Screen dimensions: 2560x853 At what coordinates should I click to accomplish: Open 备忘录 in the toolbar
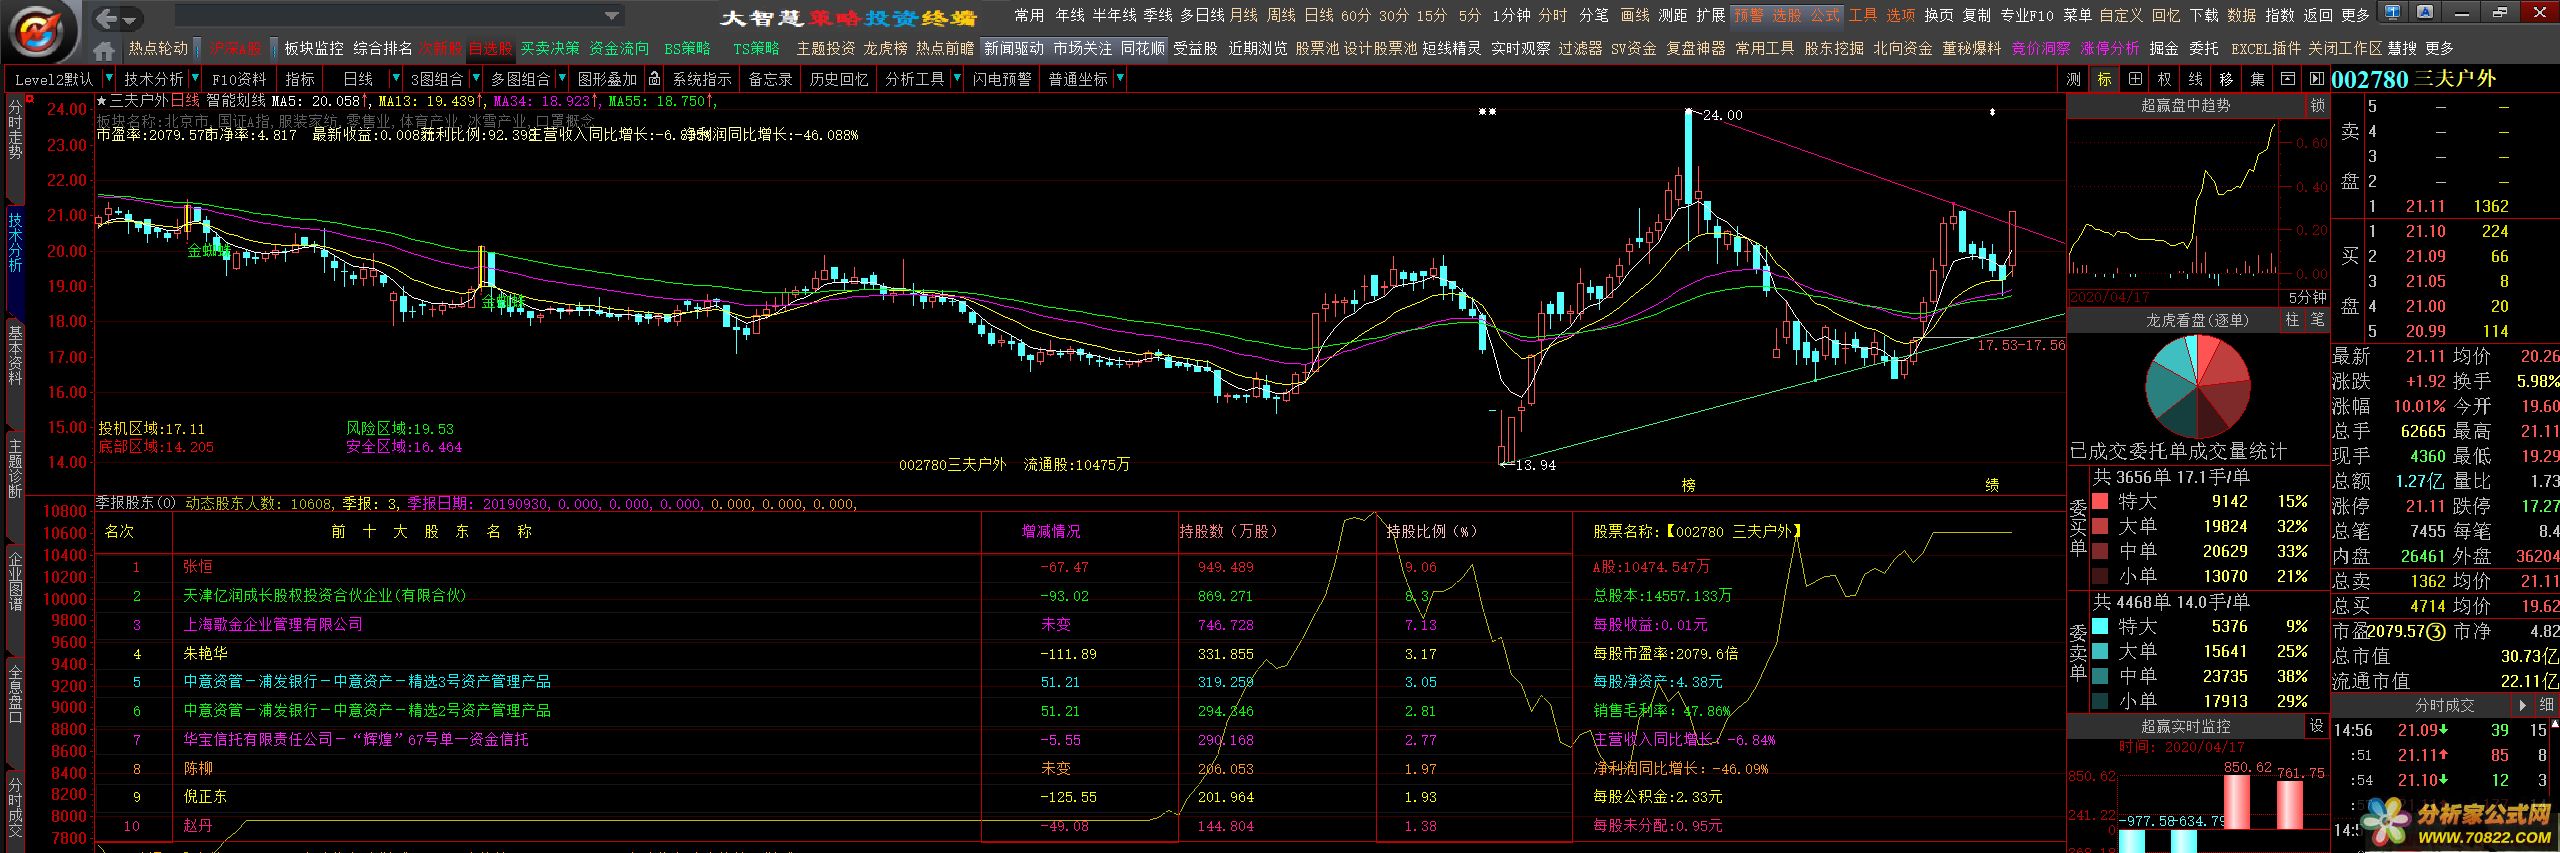[770, 79]
